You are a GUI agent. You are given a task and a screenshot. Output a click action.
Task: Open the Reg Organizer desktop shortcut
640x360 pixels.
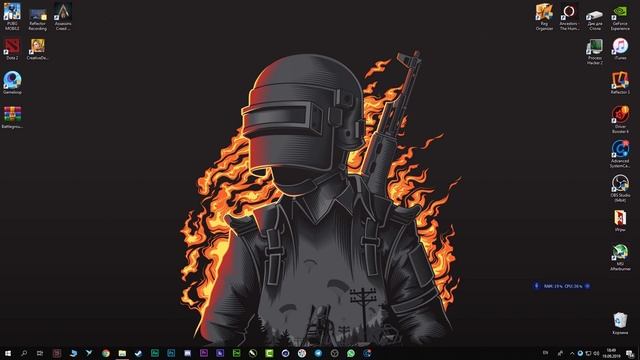544,16
